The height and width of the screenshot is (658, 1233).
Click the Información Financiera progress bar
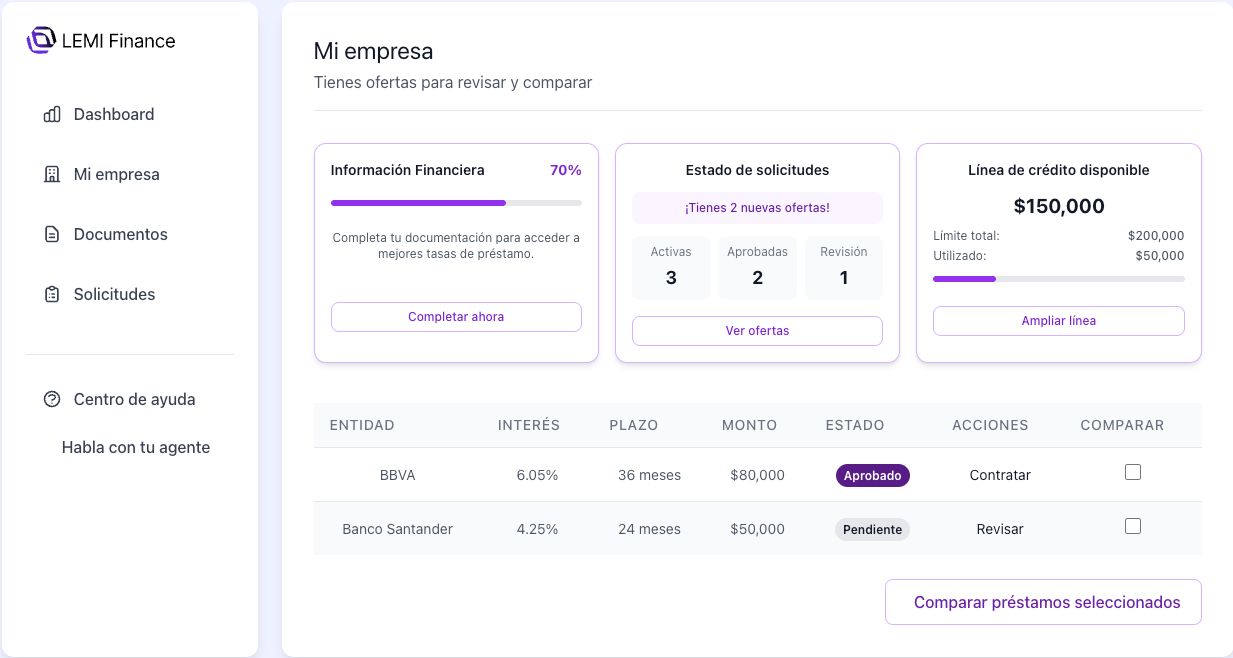(x=456, y=203)
